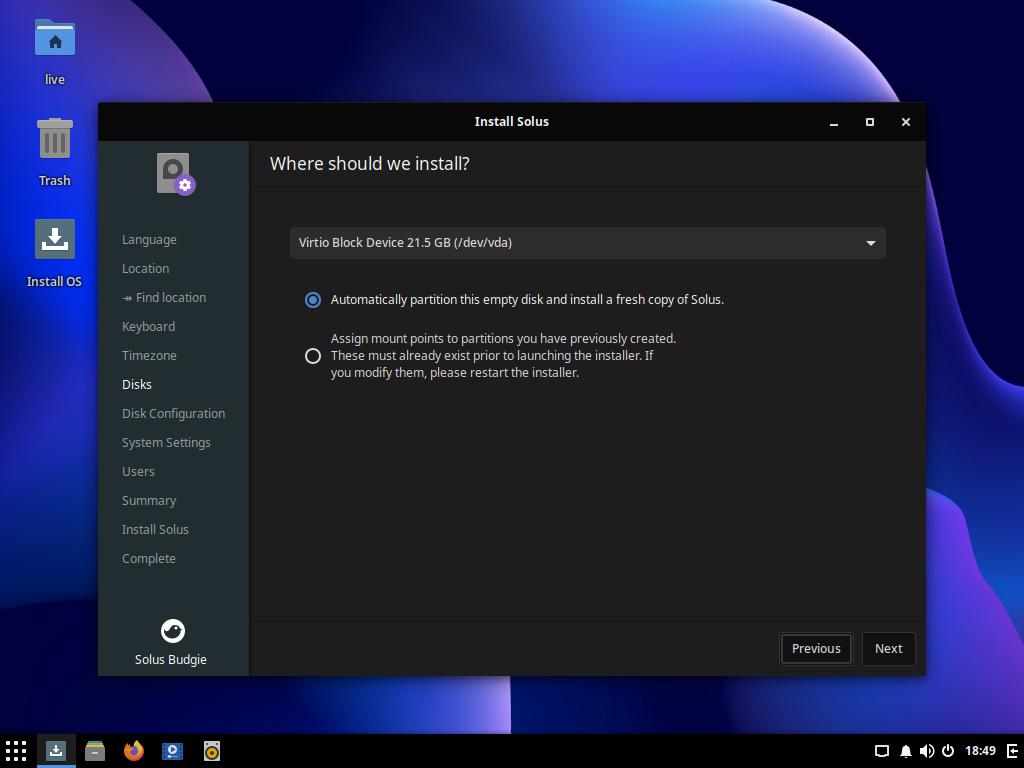Toggle the Raven sidebar icon beside the clock
The image size is (1024, 768).
(x=1013, y=751)
